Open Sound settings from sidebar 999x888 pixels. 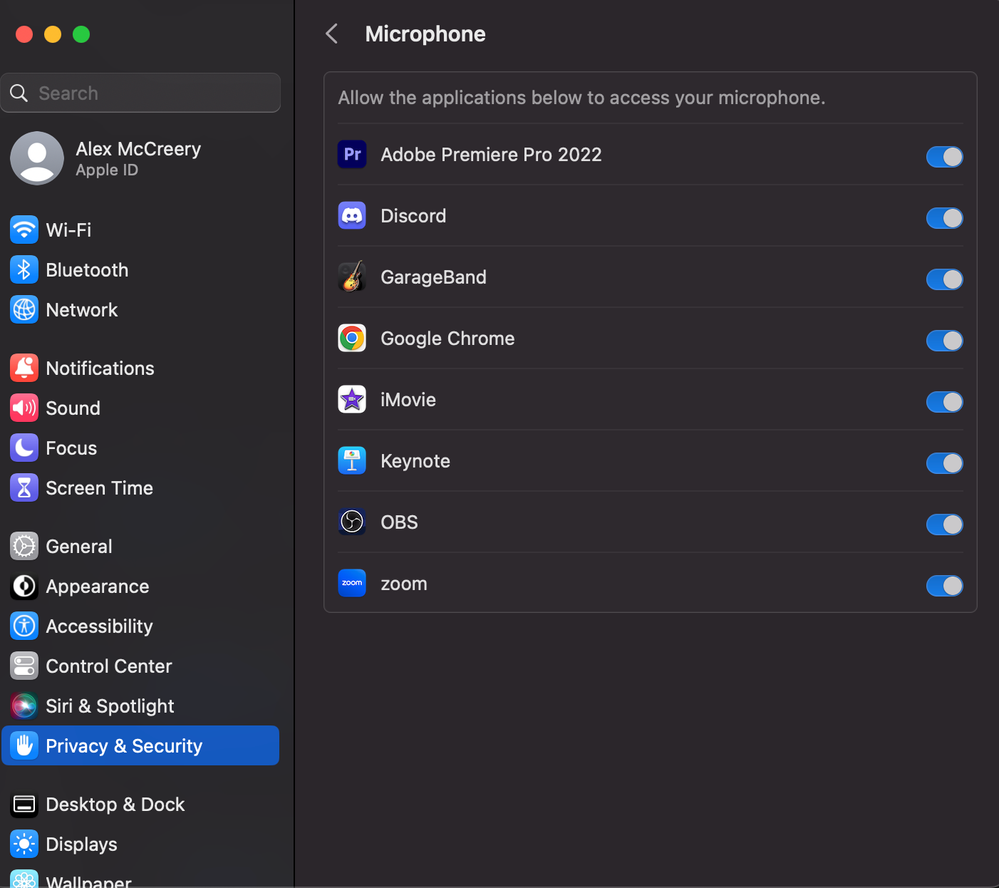click(72, 408)
